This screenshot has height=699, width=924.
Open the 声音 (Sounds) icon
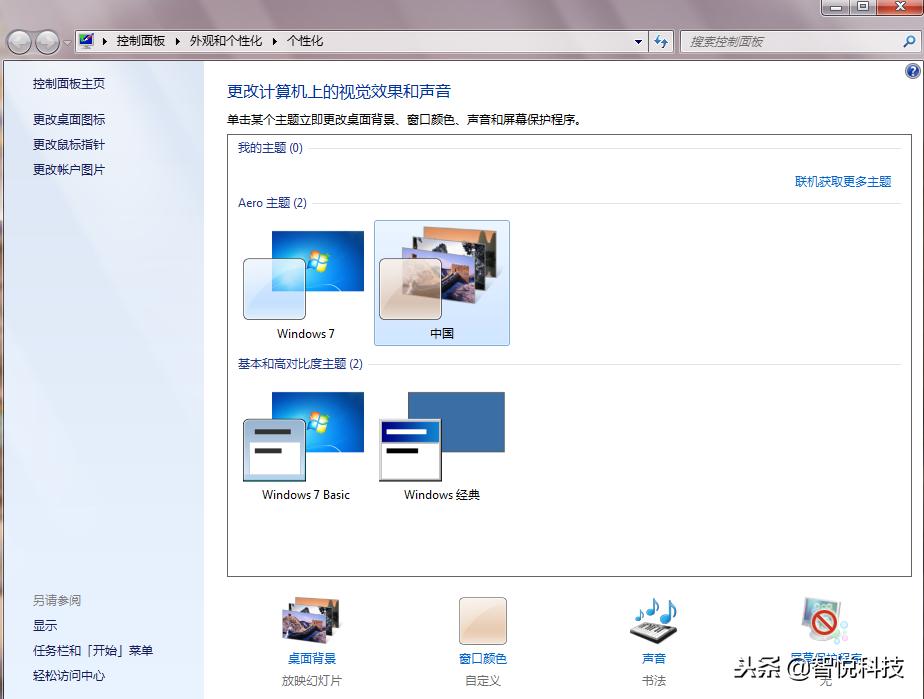point(653,620)
